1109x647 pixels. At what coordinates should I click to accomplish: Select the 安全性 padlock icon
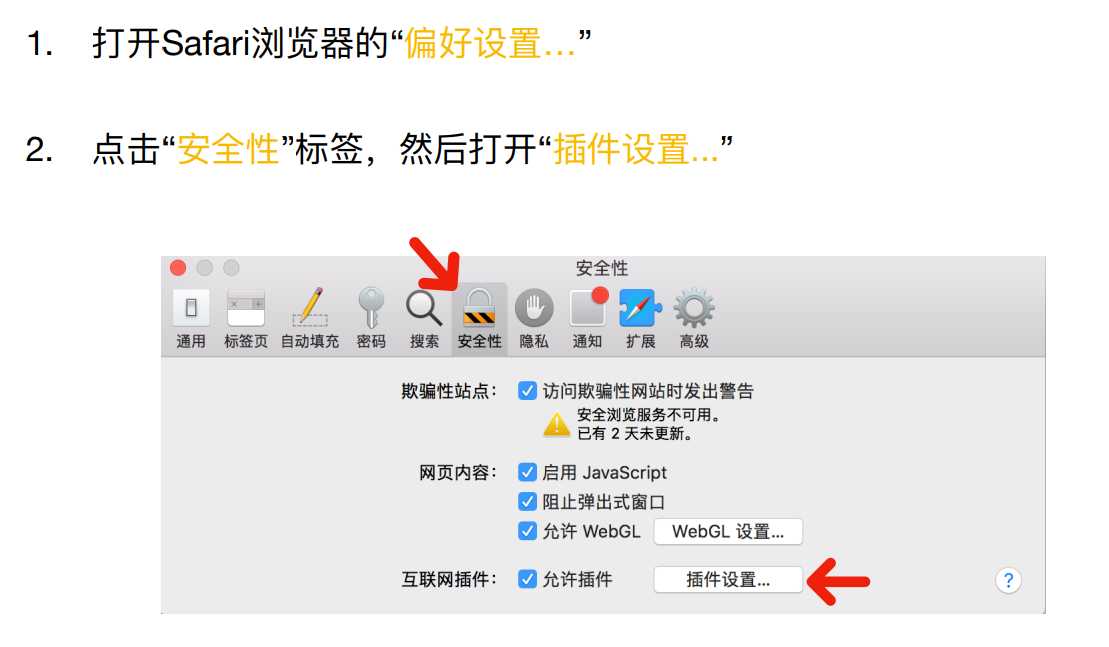[479, 308]
